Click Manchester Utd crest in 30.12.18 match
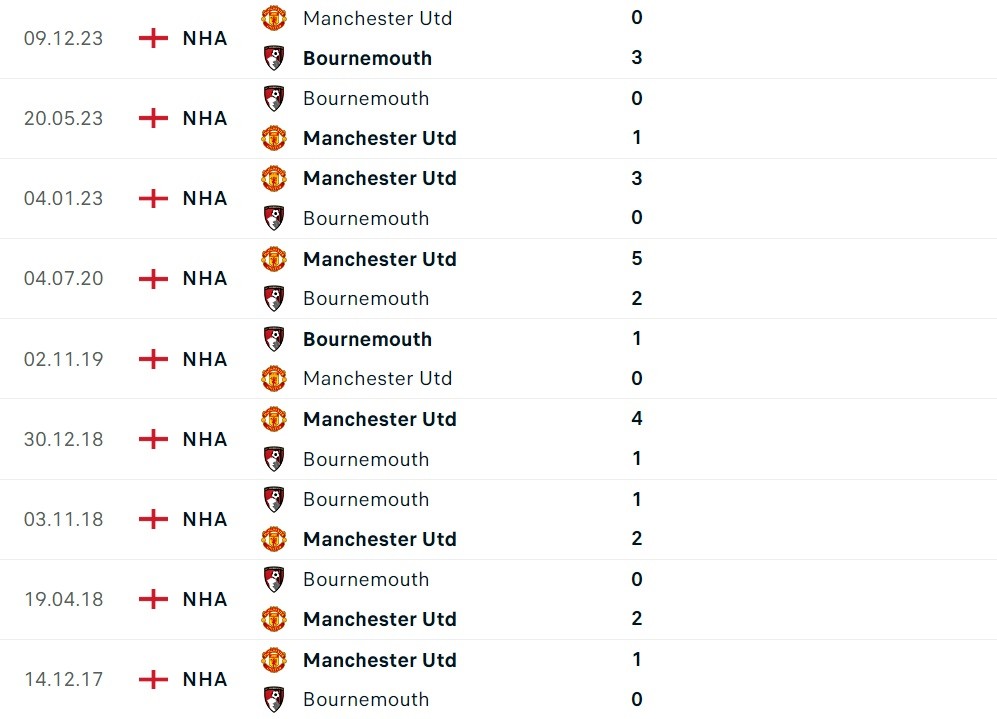Screen dimensions: 997x719 (273, 419)
